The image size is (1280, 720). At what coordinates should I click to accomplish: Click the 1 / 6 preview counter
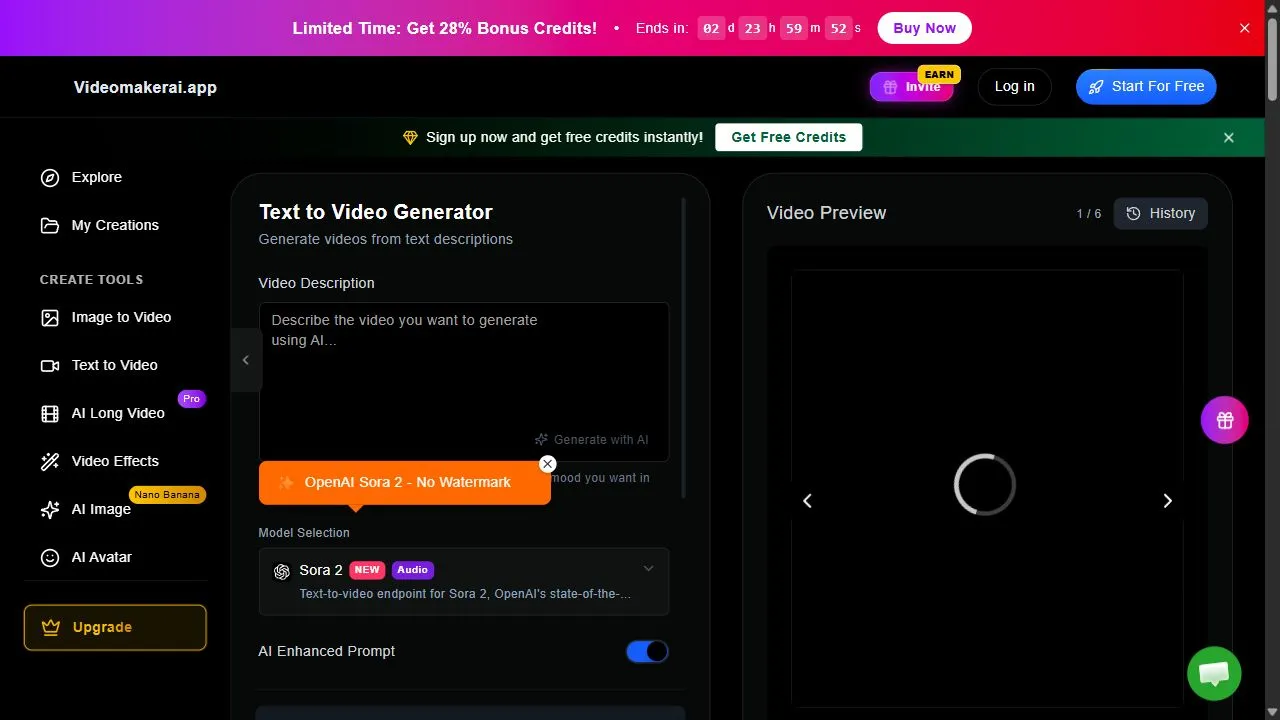[1089, 213]
